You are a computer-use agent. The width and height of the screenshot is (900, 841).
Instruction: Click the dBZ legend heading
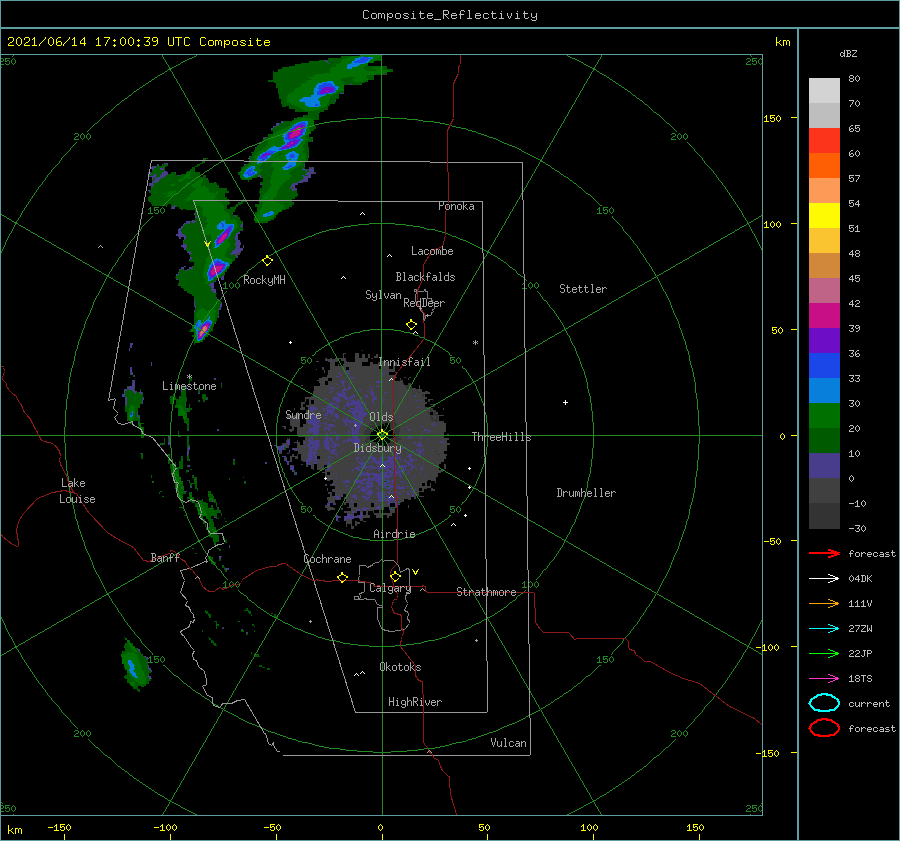click(848, 53)
